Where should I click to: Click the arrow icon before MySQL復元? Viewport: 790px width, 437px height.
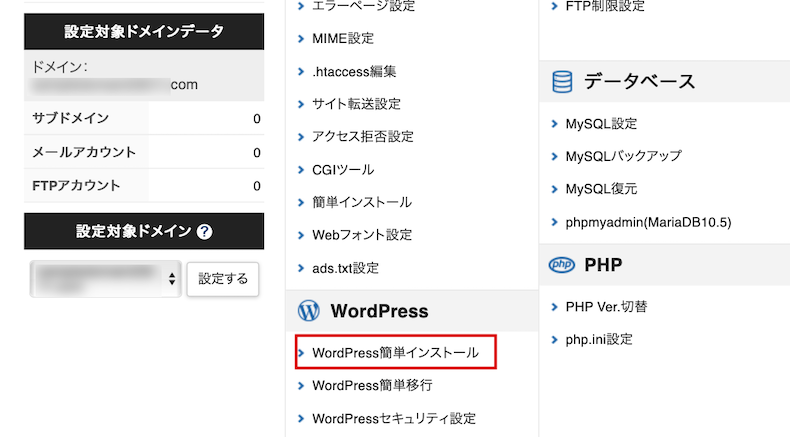tap(555, 189)
